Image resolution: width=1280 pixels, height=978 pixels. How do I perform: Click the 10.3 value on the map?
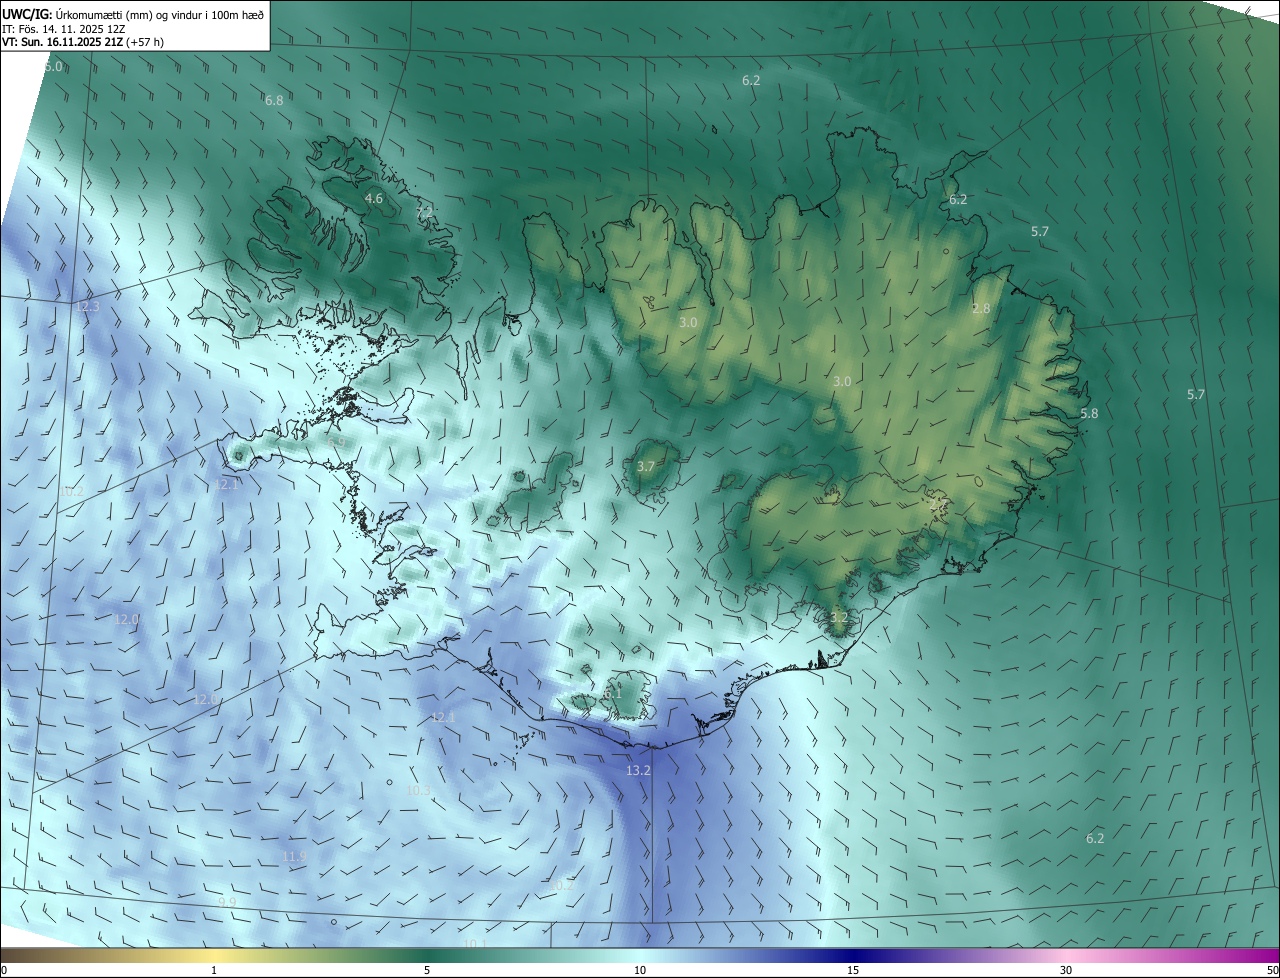(x=419, y=791)
